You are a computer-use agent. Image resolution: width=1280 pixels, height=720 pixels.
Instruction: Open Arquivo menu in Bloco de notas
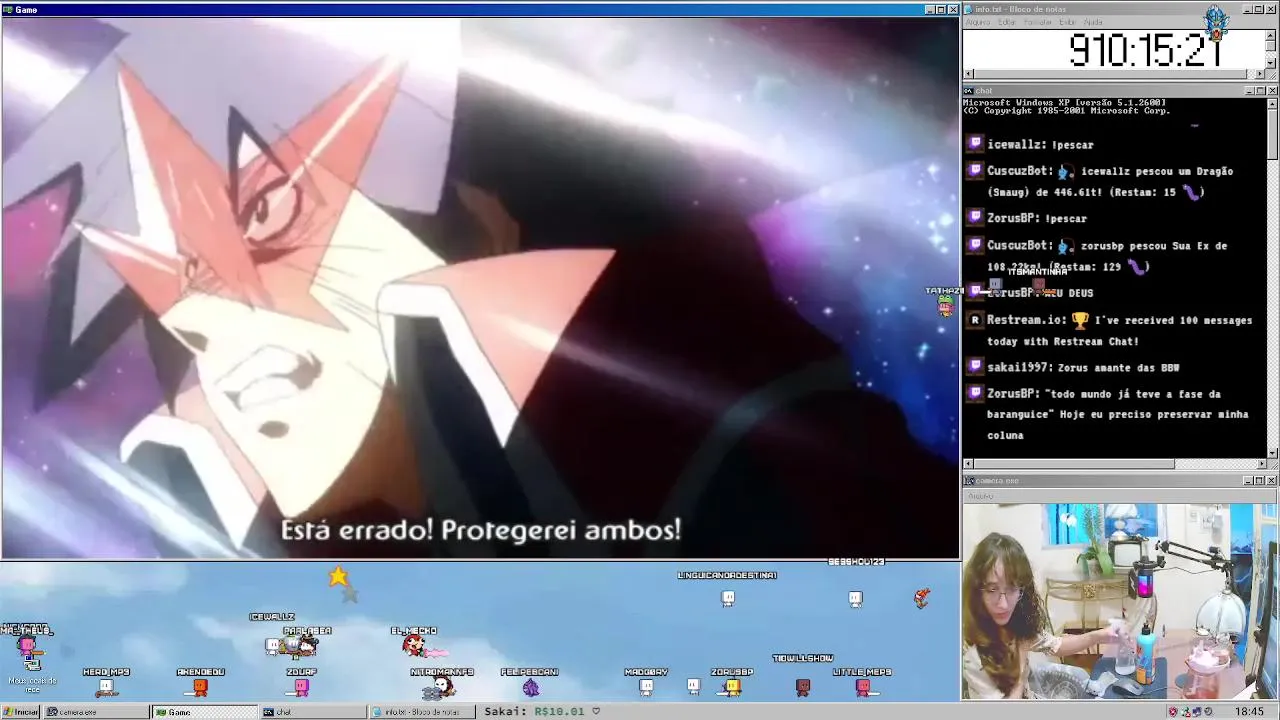(978, 22)
